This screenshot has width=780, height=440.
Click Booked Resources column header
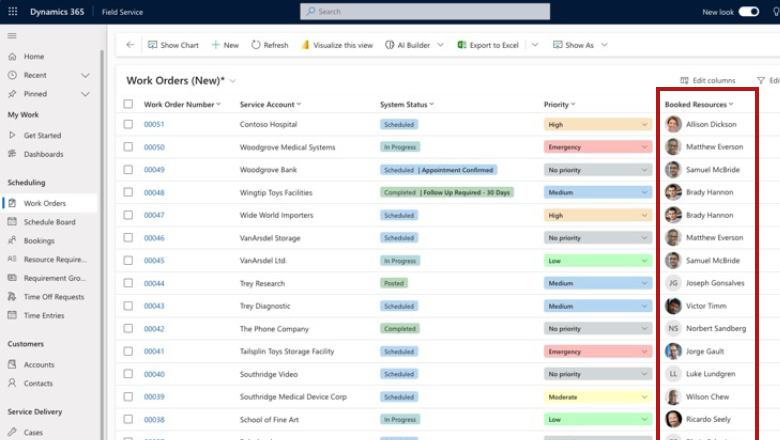tap(699, 104)
